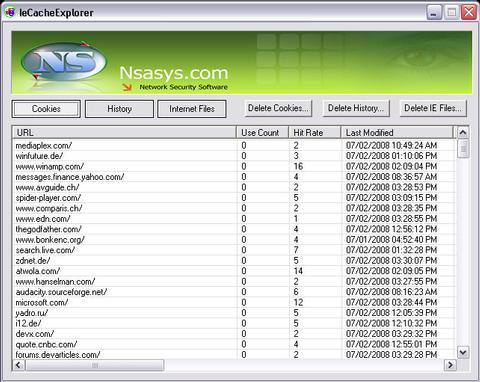Click the vertical scrollbar down arrow
Viewport: 480px width, 382px height.
[463, 352]
